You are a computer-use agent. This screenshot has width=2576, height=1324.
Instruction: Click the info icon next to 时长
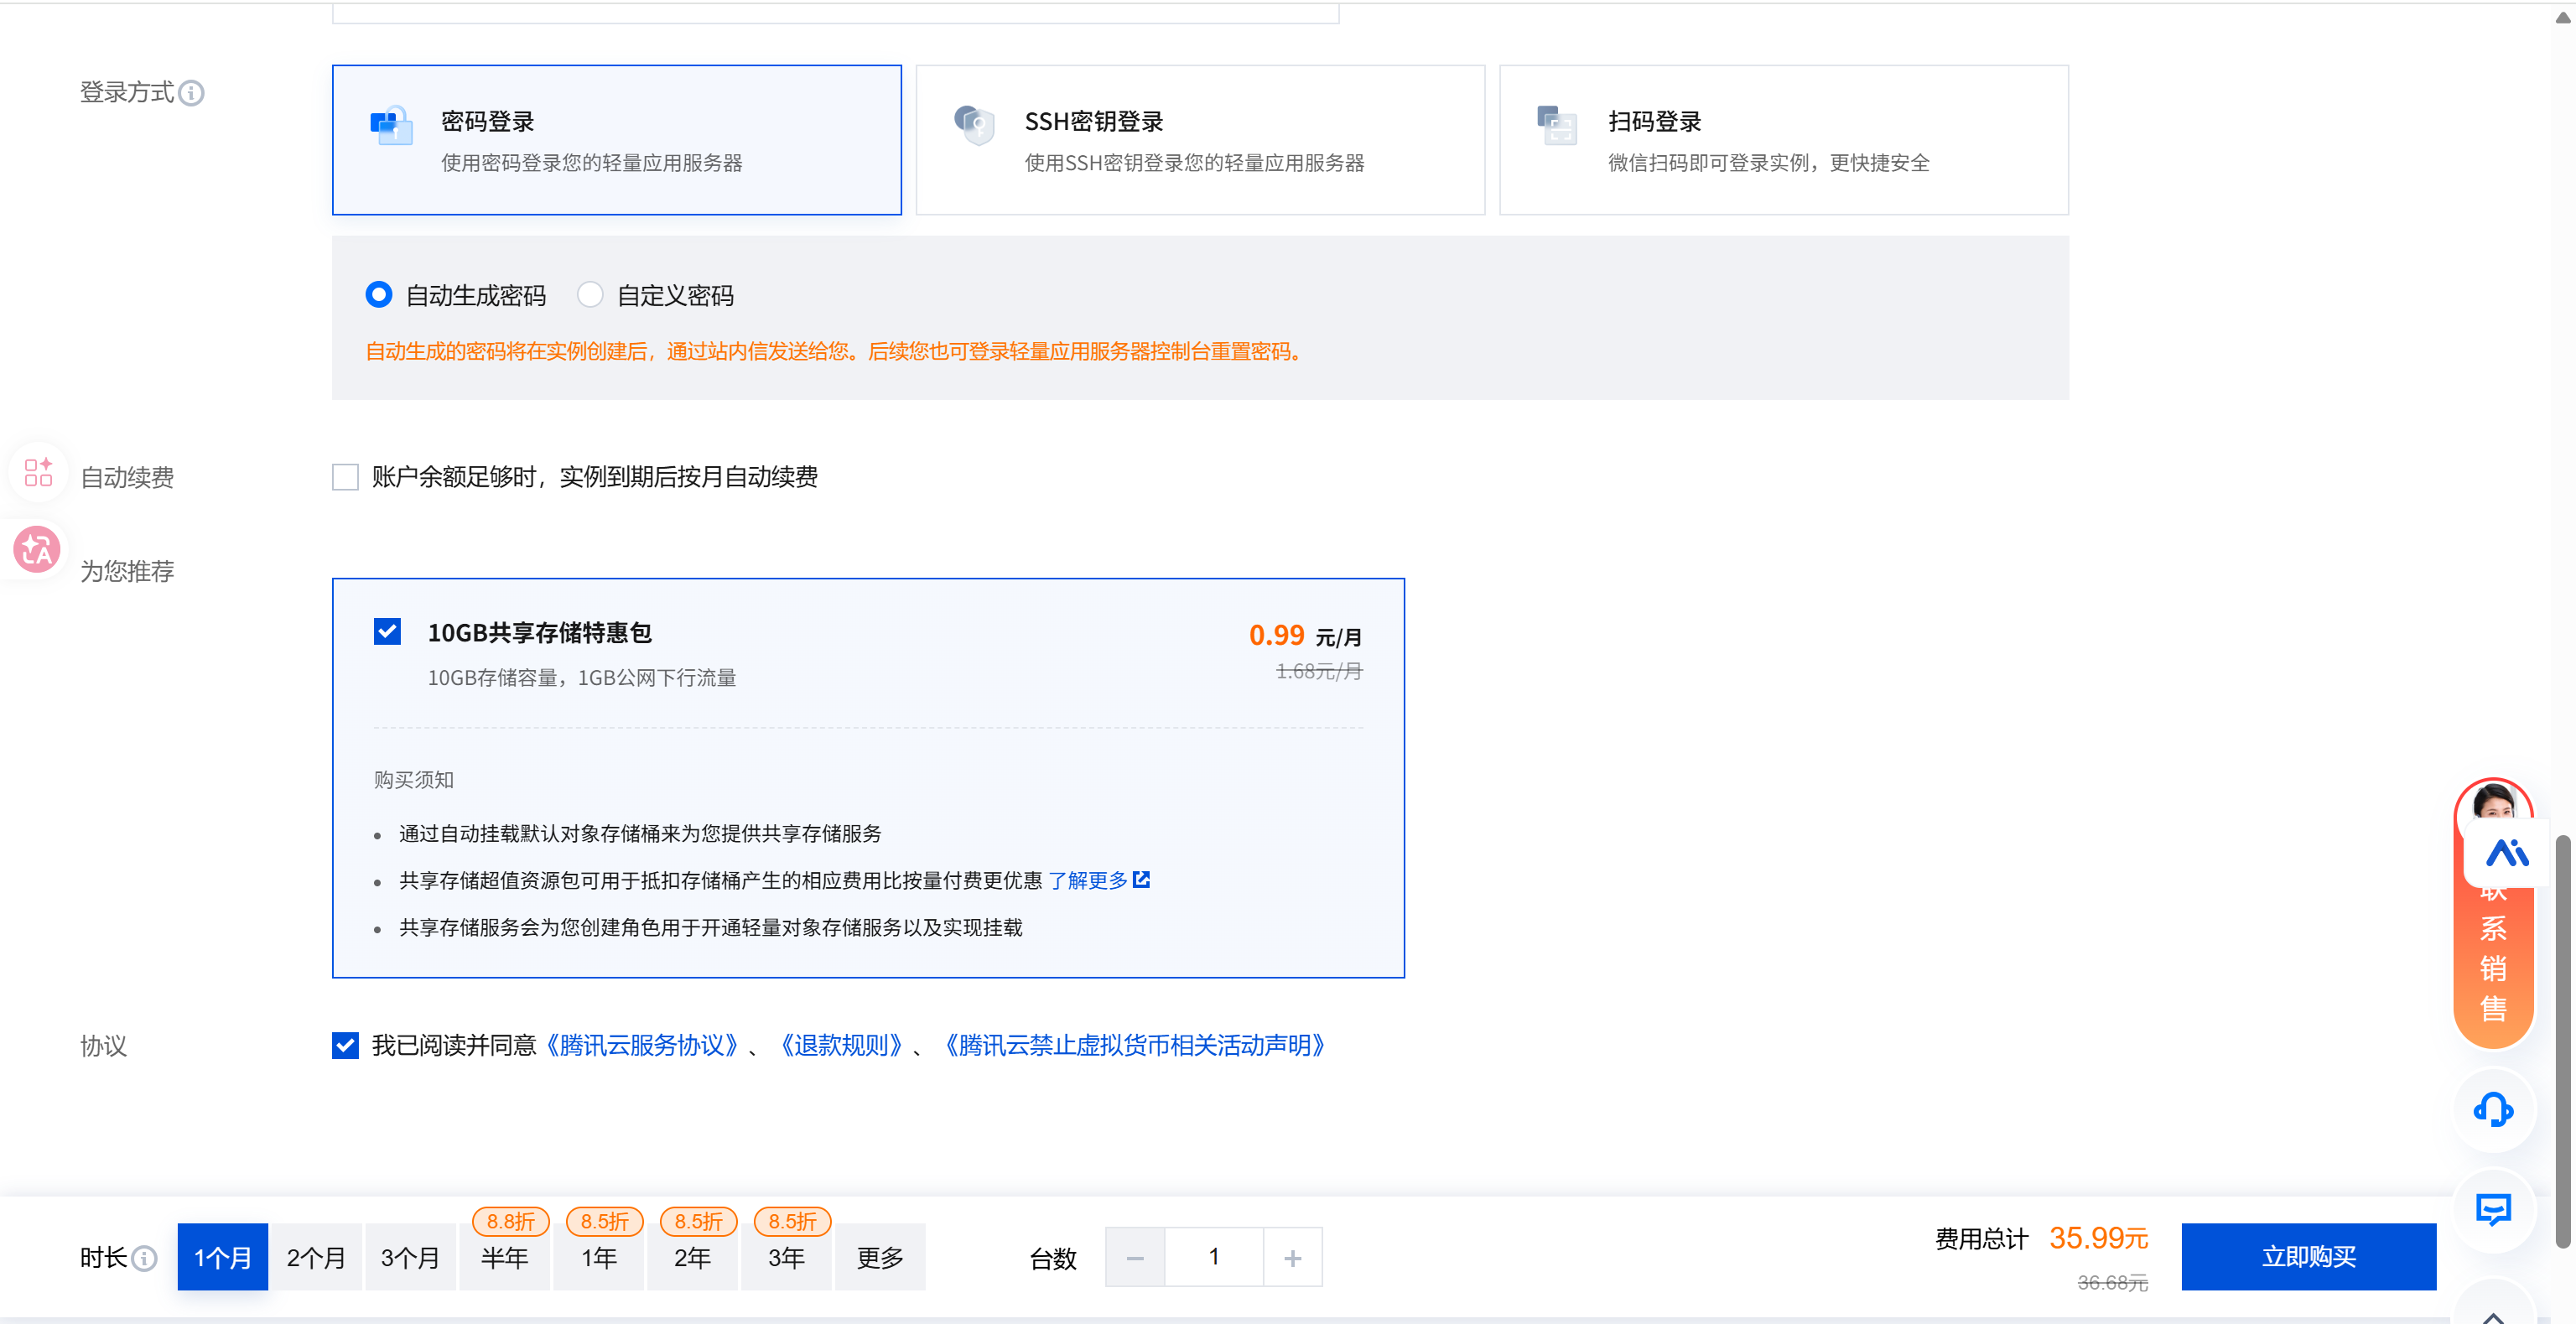(145, 1258)
